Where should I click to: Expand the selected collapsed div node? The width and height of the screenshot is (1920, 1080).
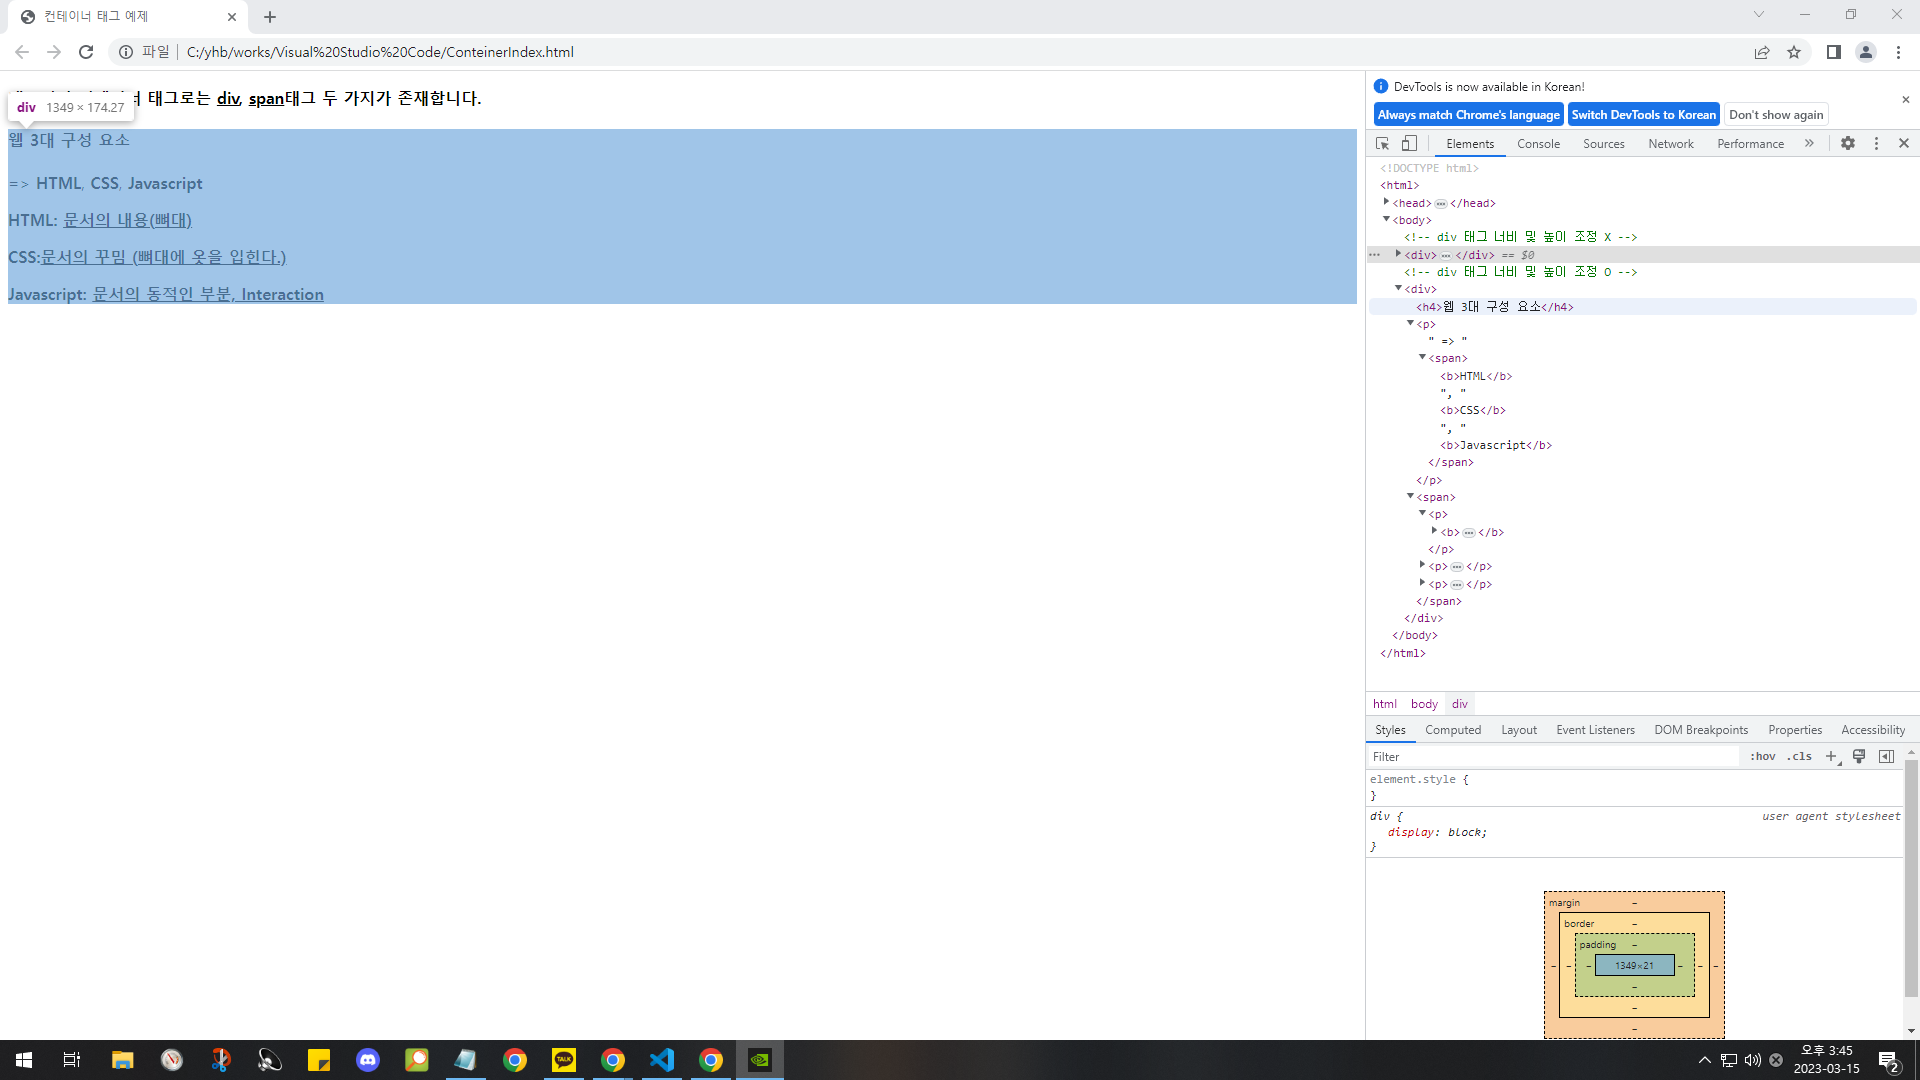(1398, 254)
